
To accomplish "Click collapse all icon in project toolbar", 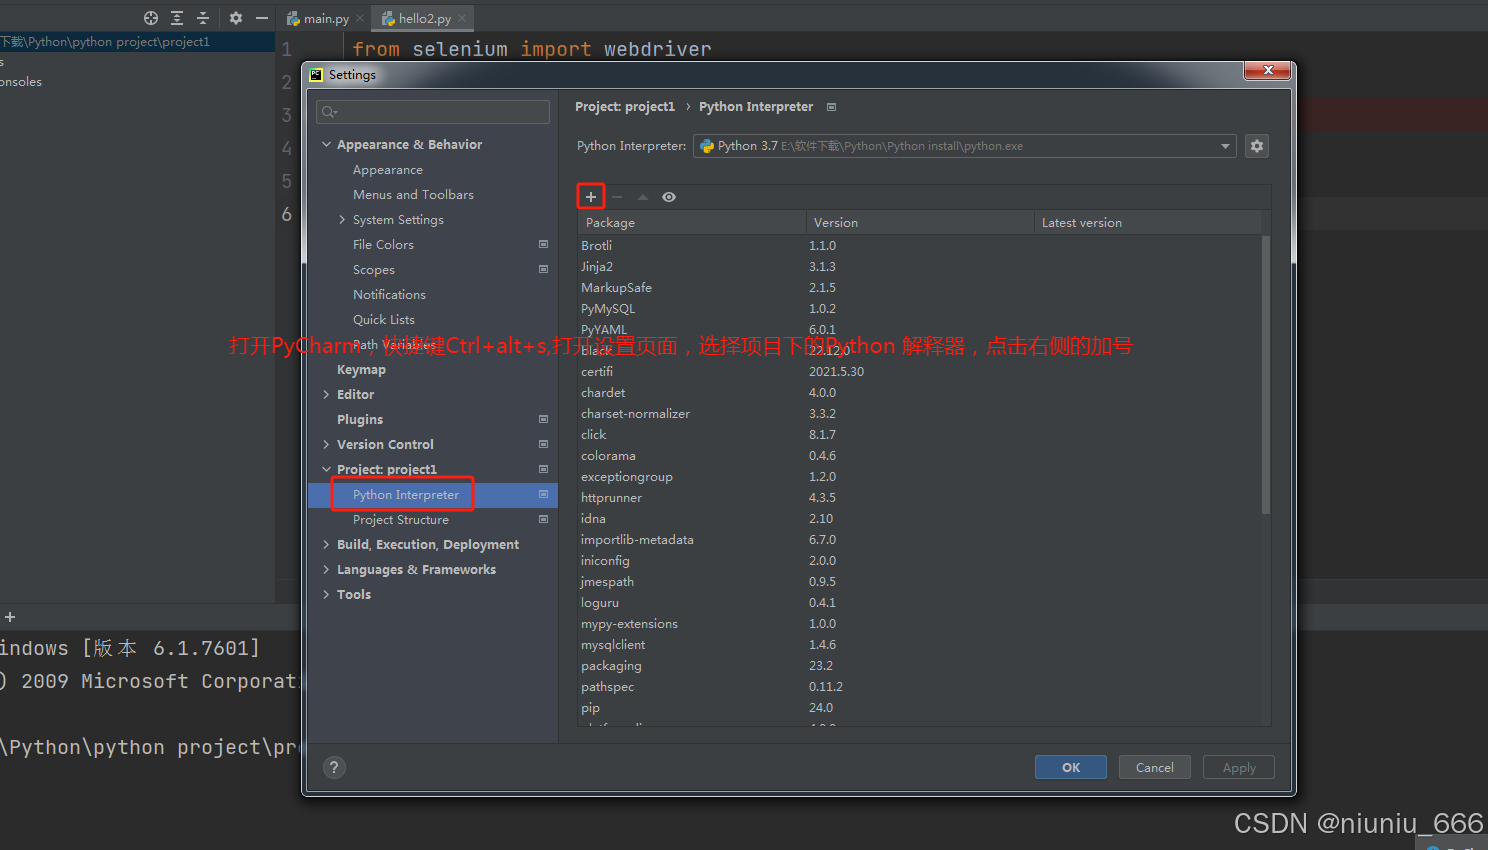I will point(203,18).
